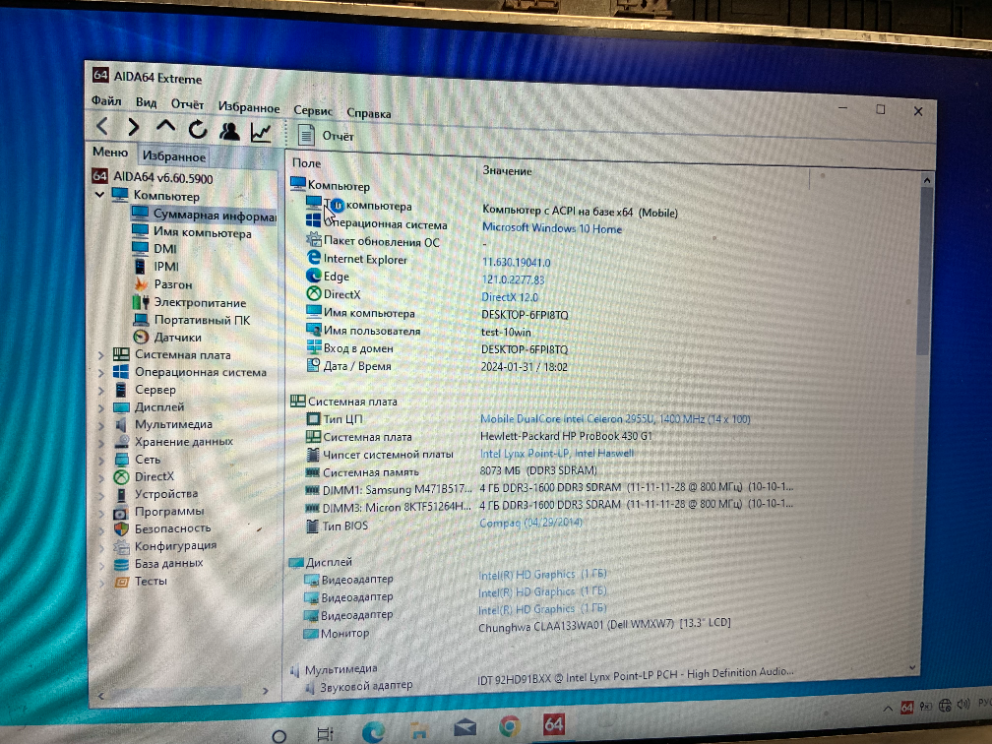Open the Internet Explorer version 11.630.19041.0 link
The width and height of the screenshot is (992, 744).
516,262
